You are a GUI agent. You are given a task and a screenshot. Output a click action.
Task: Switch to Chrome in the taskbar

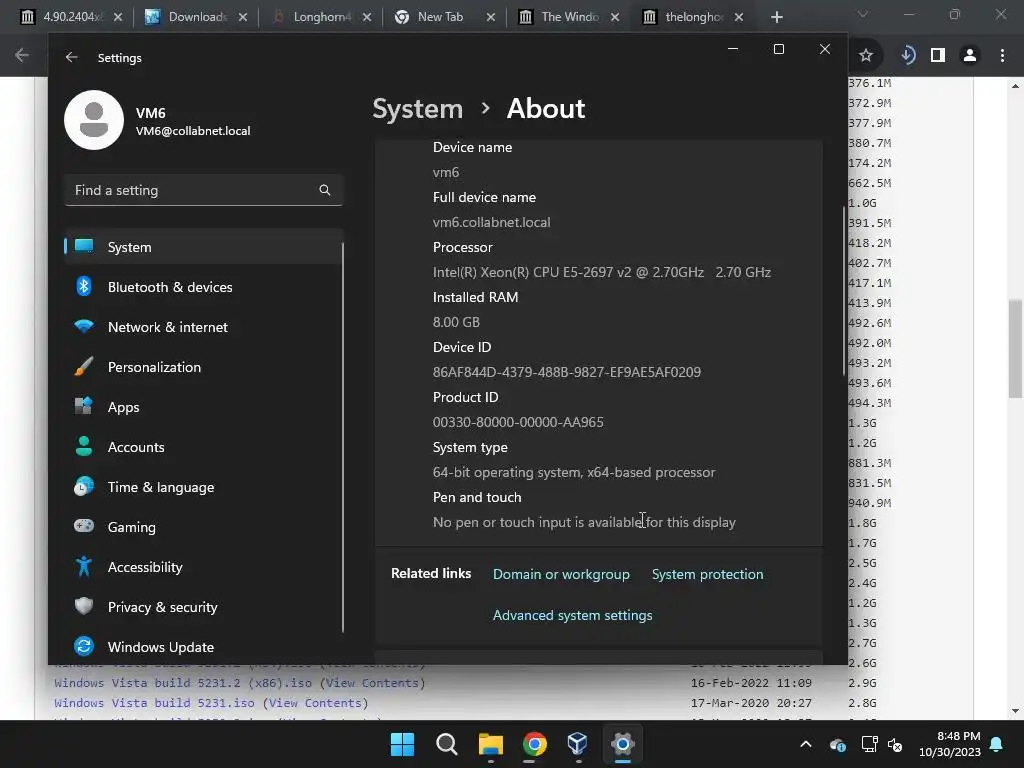tap(534, 744)
